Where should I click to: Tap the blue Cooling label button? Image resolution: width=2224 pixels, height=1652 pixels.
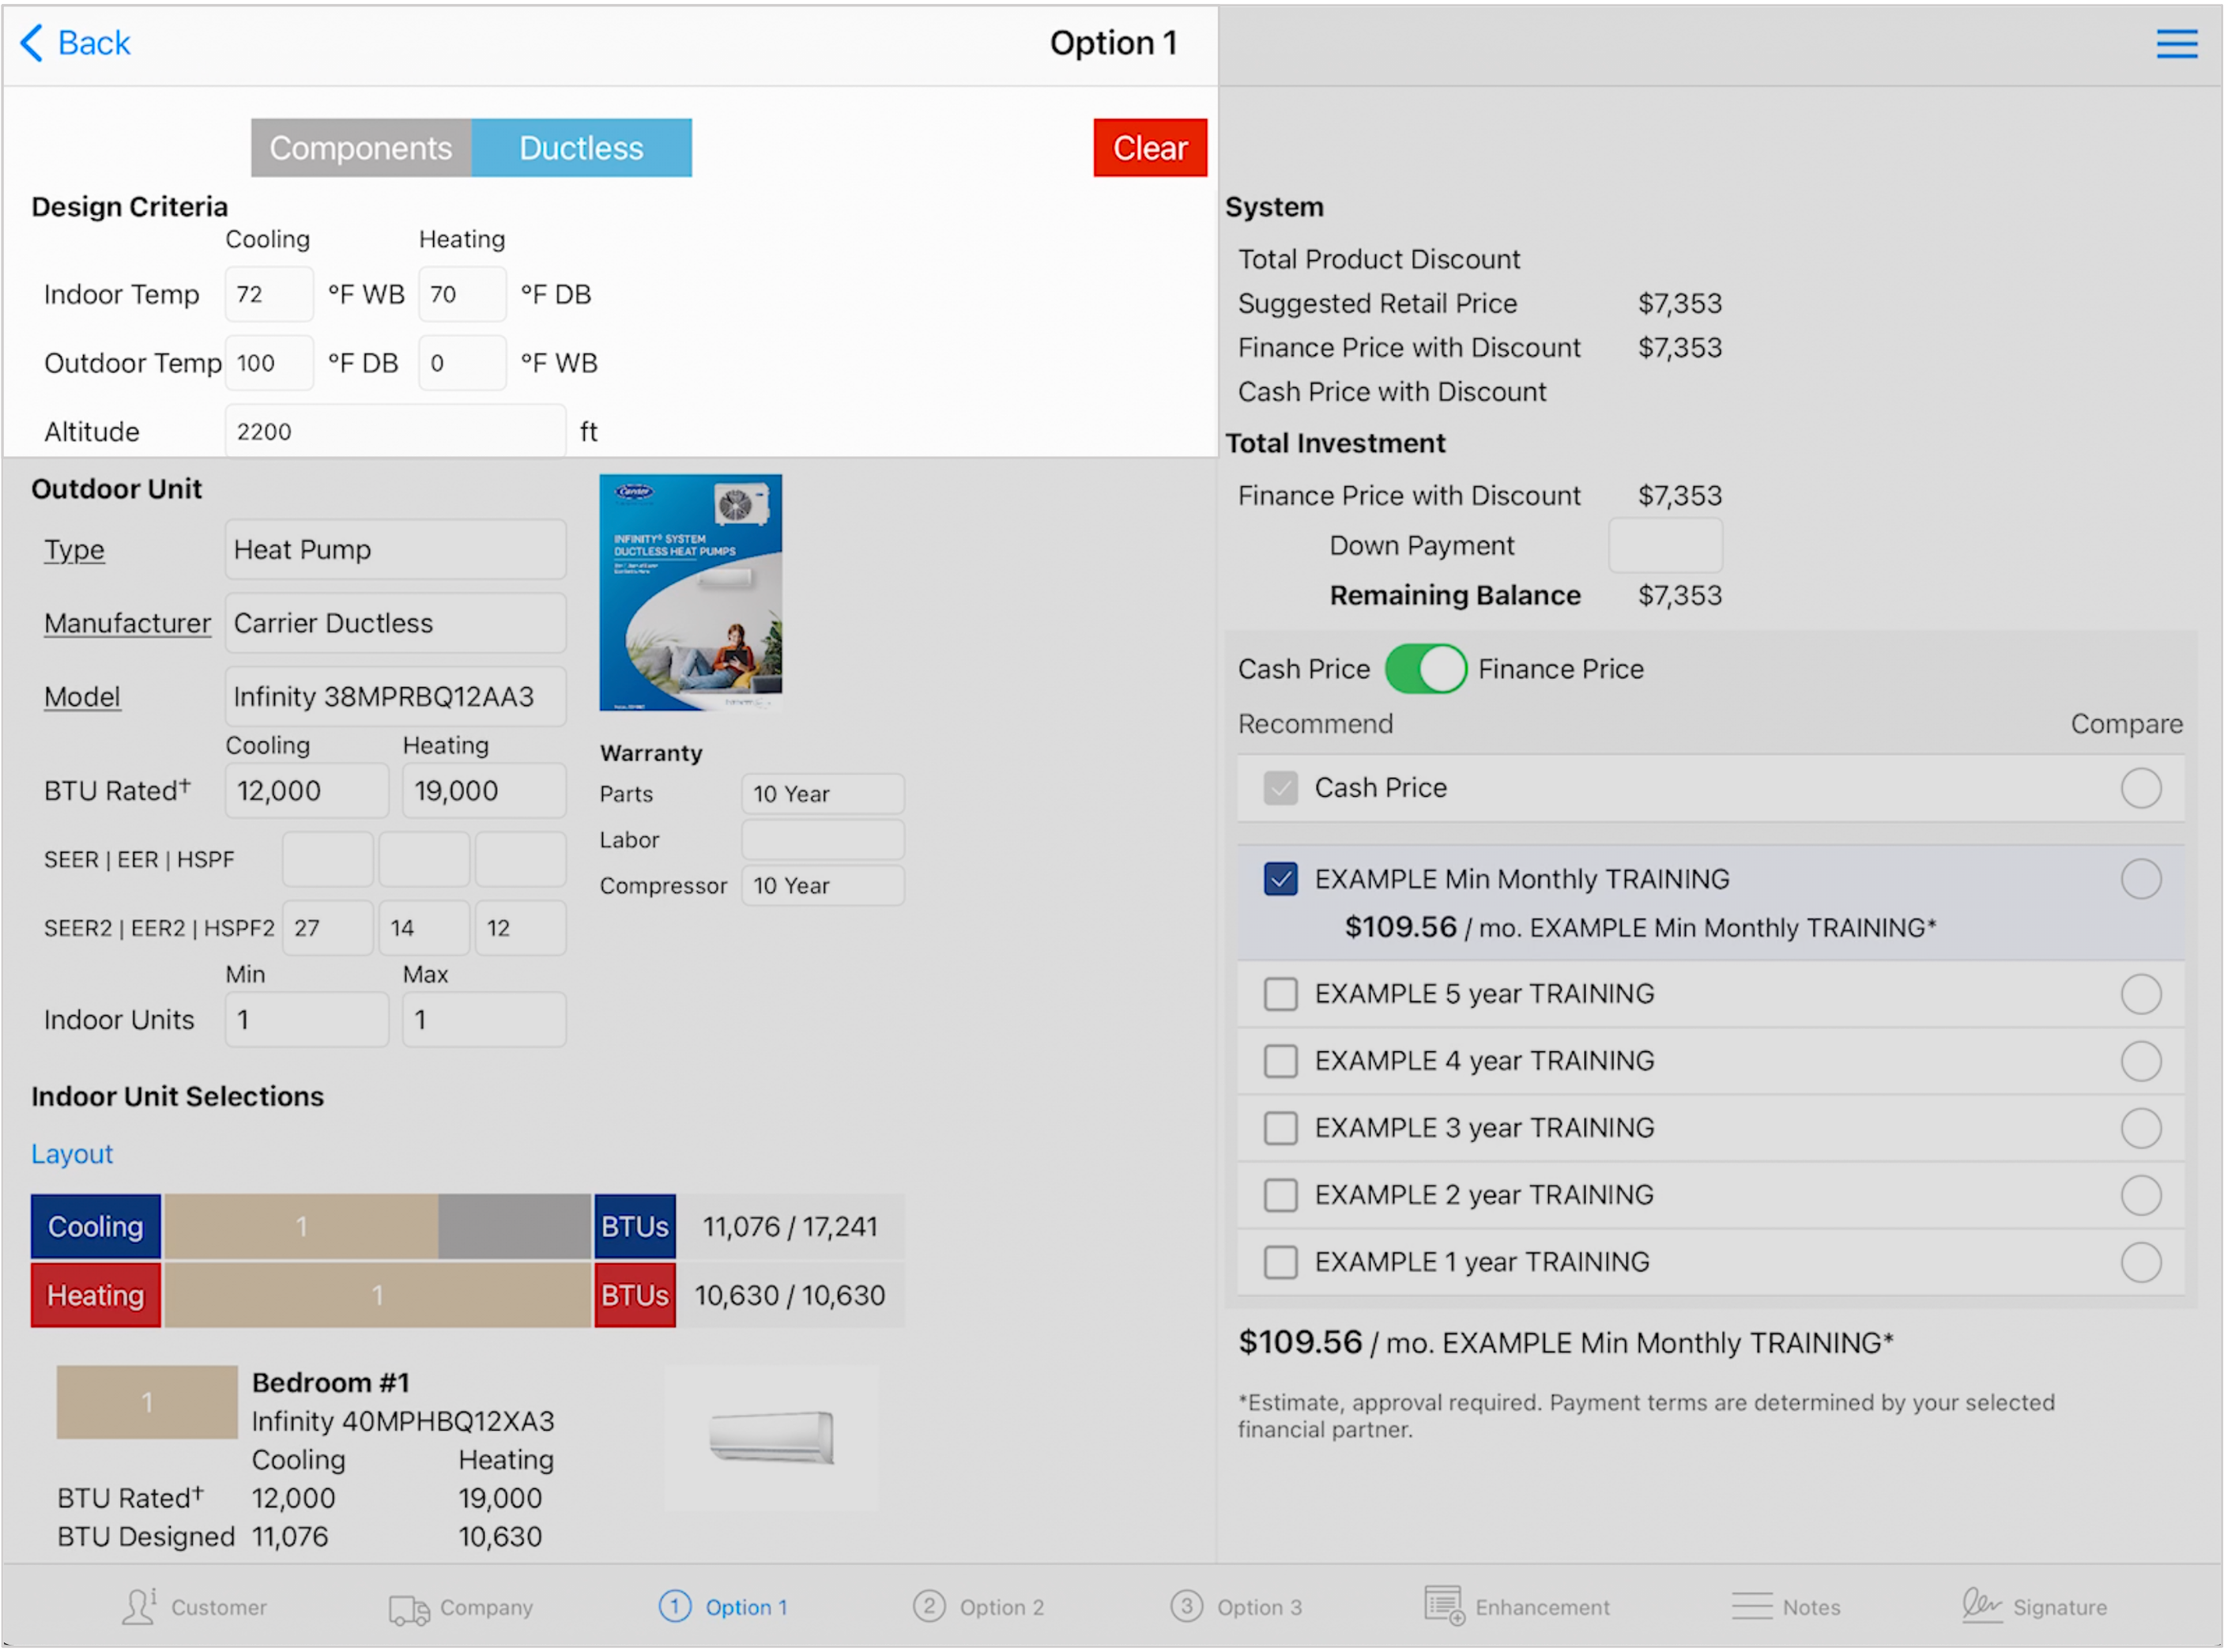pos(96,1226)
